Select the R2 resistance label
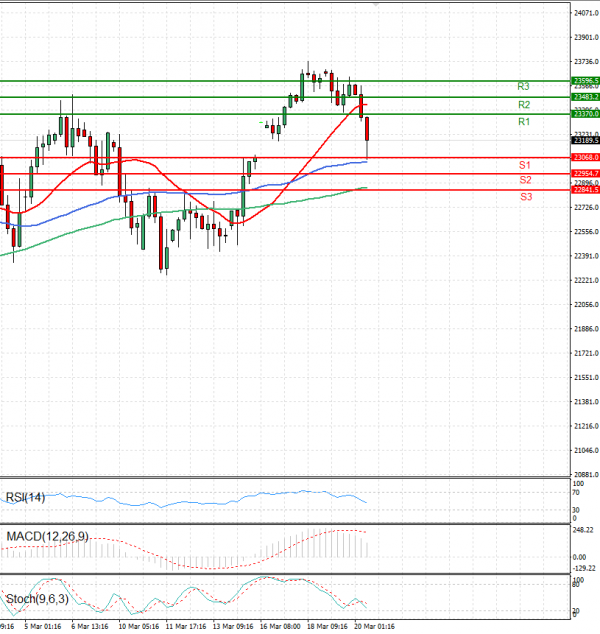The image size is (600, 634). (524, 105)
